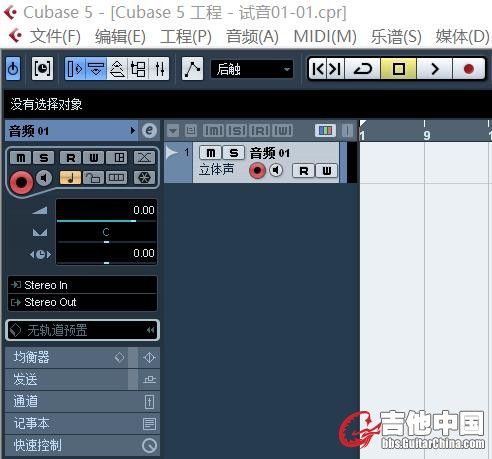Open the 工程(P) menu
492x459 pixels.
[186, 36]
